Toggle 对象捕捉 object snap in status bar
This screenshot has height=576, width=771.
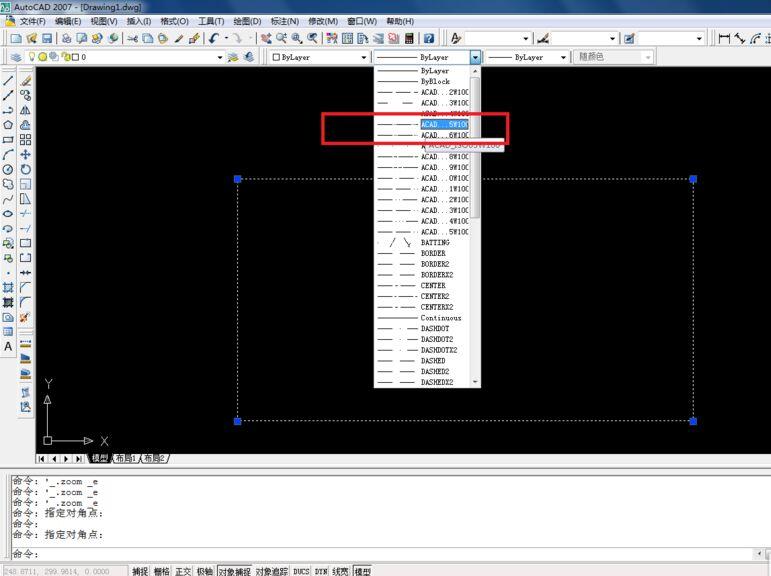(x=235, y=571)
